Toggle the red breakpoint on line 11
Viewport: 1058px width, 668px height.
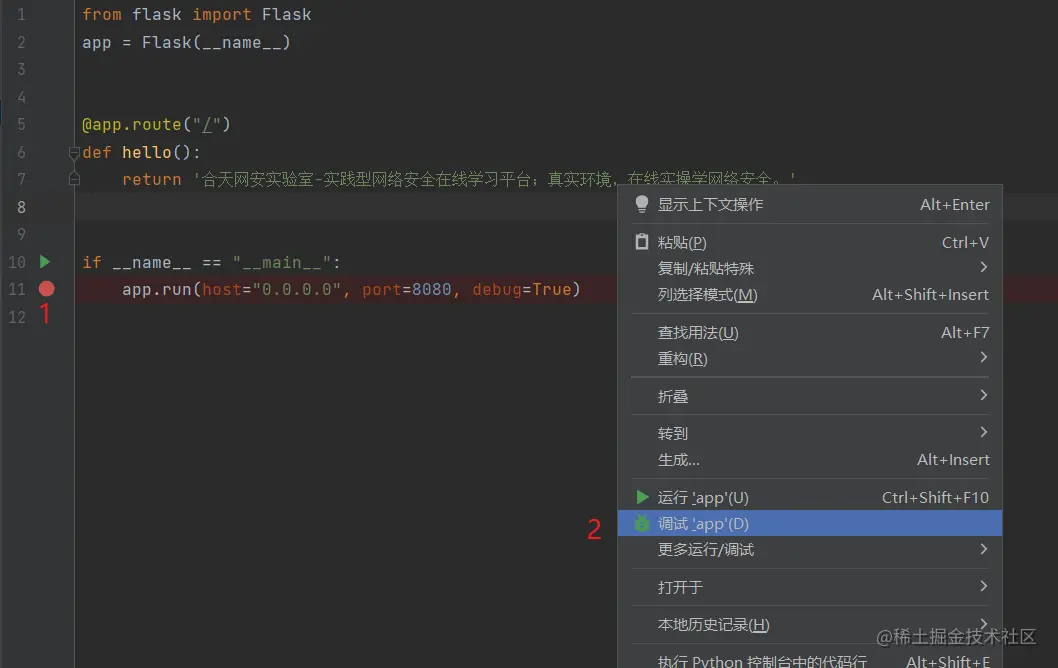(x=47, y=289)
